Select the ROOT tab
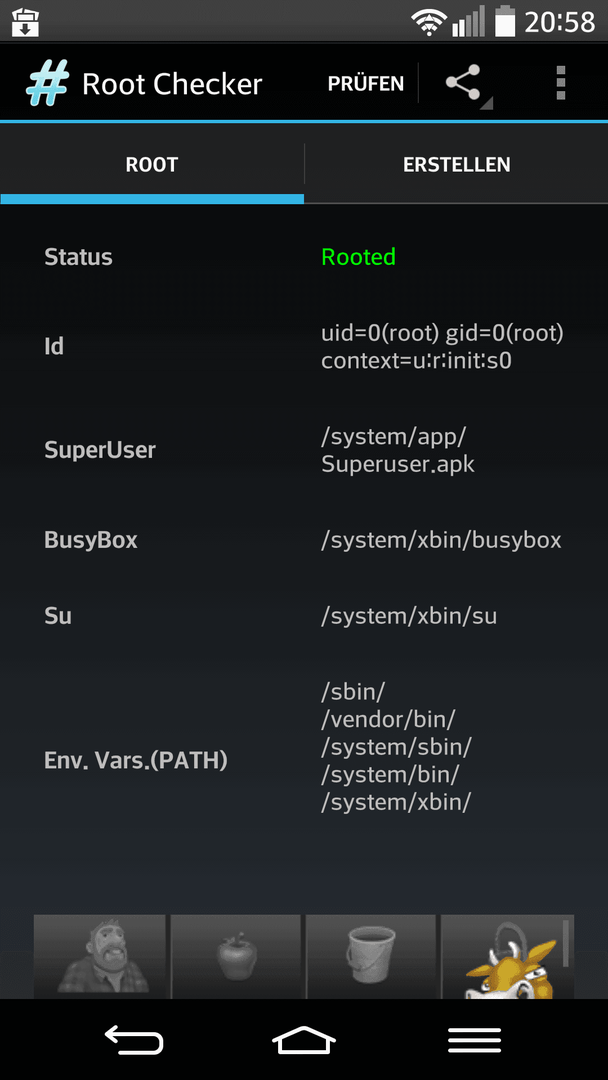This screenshot has width=608, height=1080. pos(151,165)
